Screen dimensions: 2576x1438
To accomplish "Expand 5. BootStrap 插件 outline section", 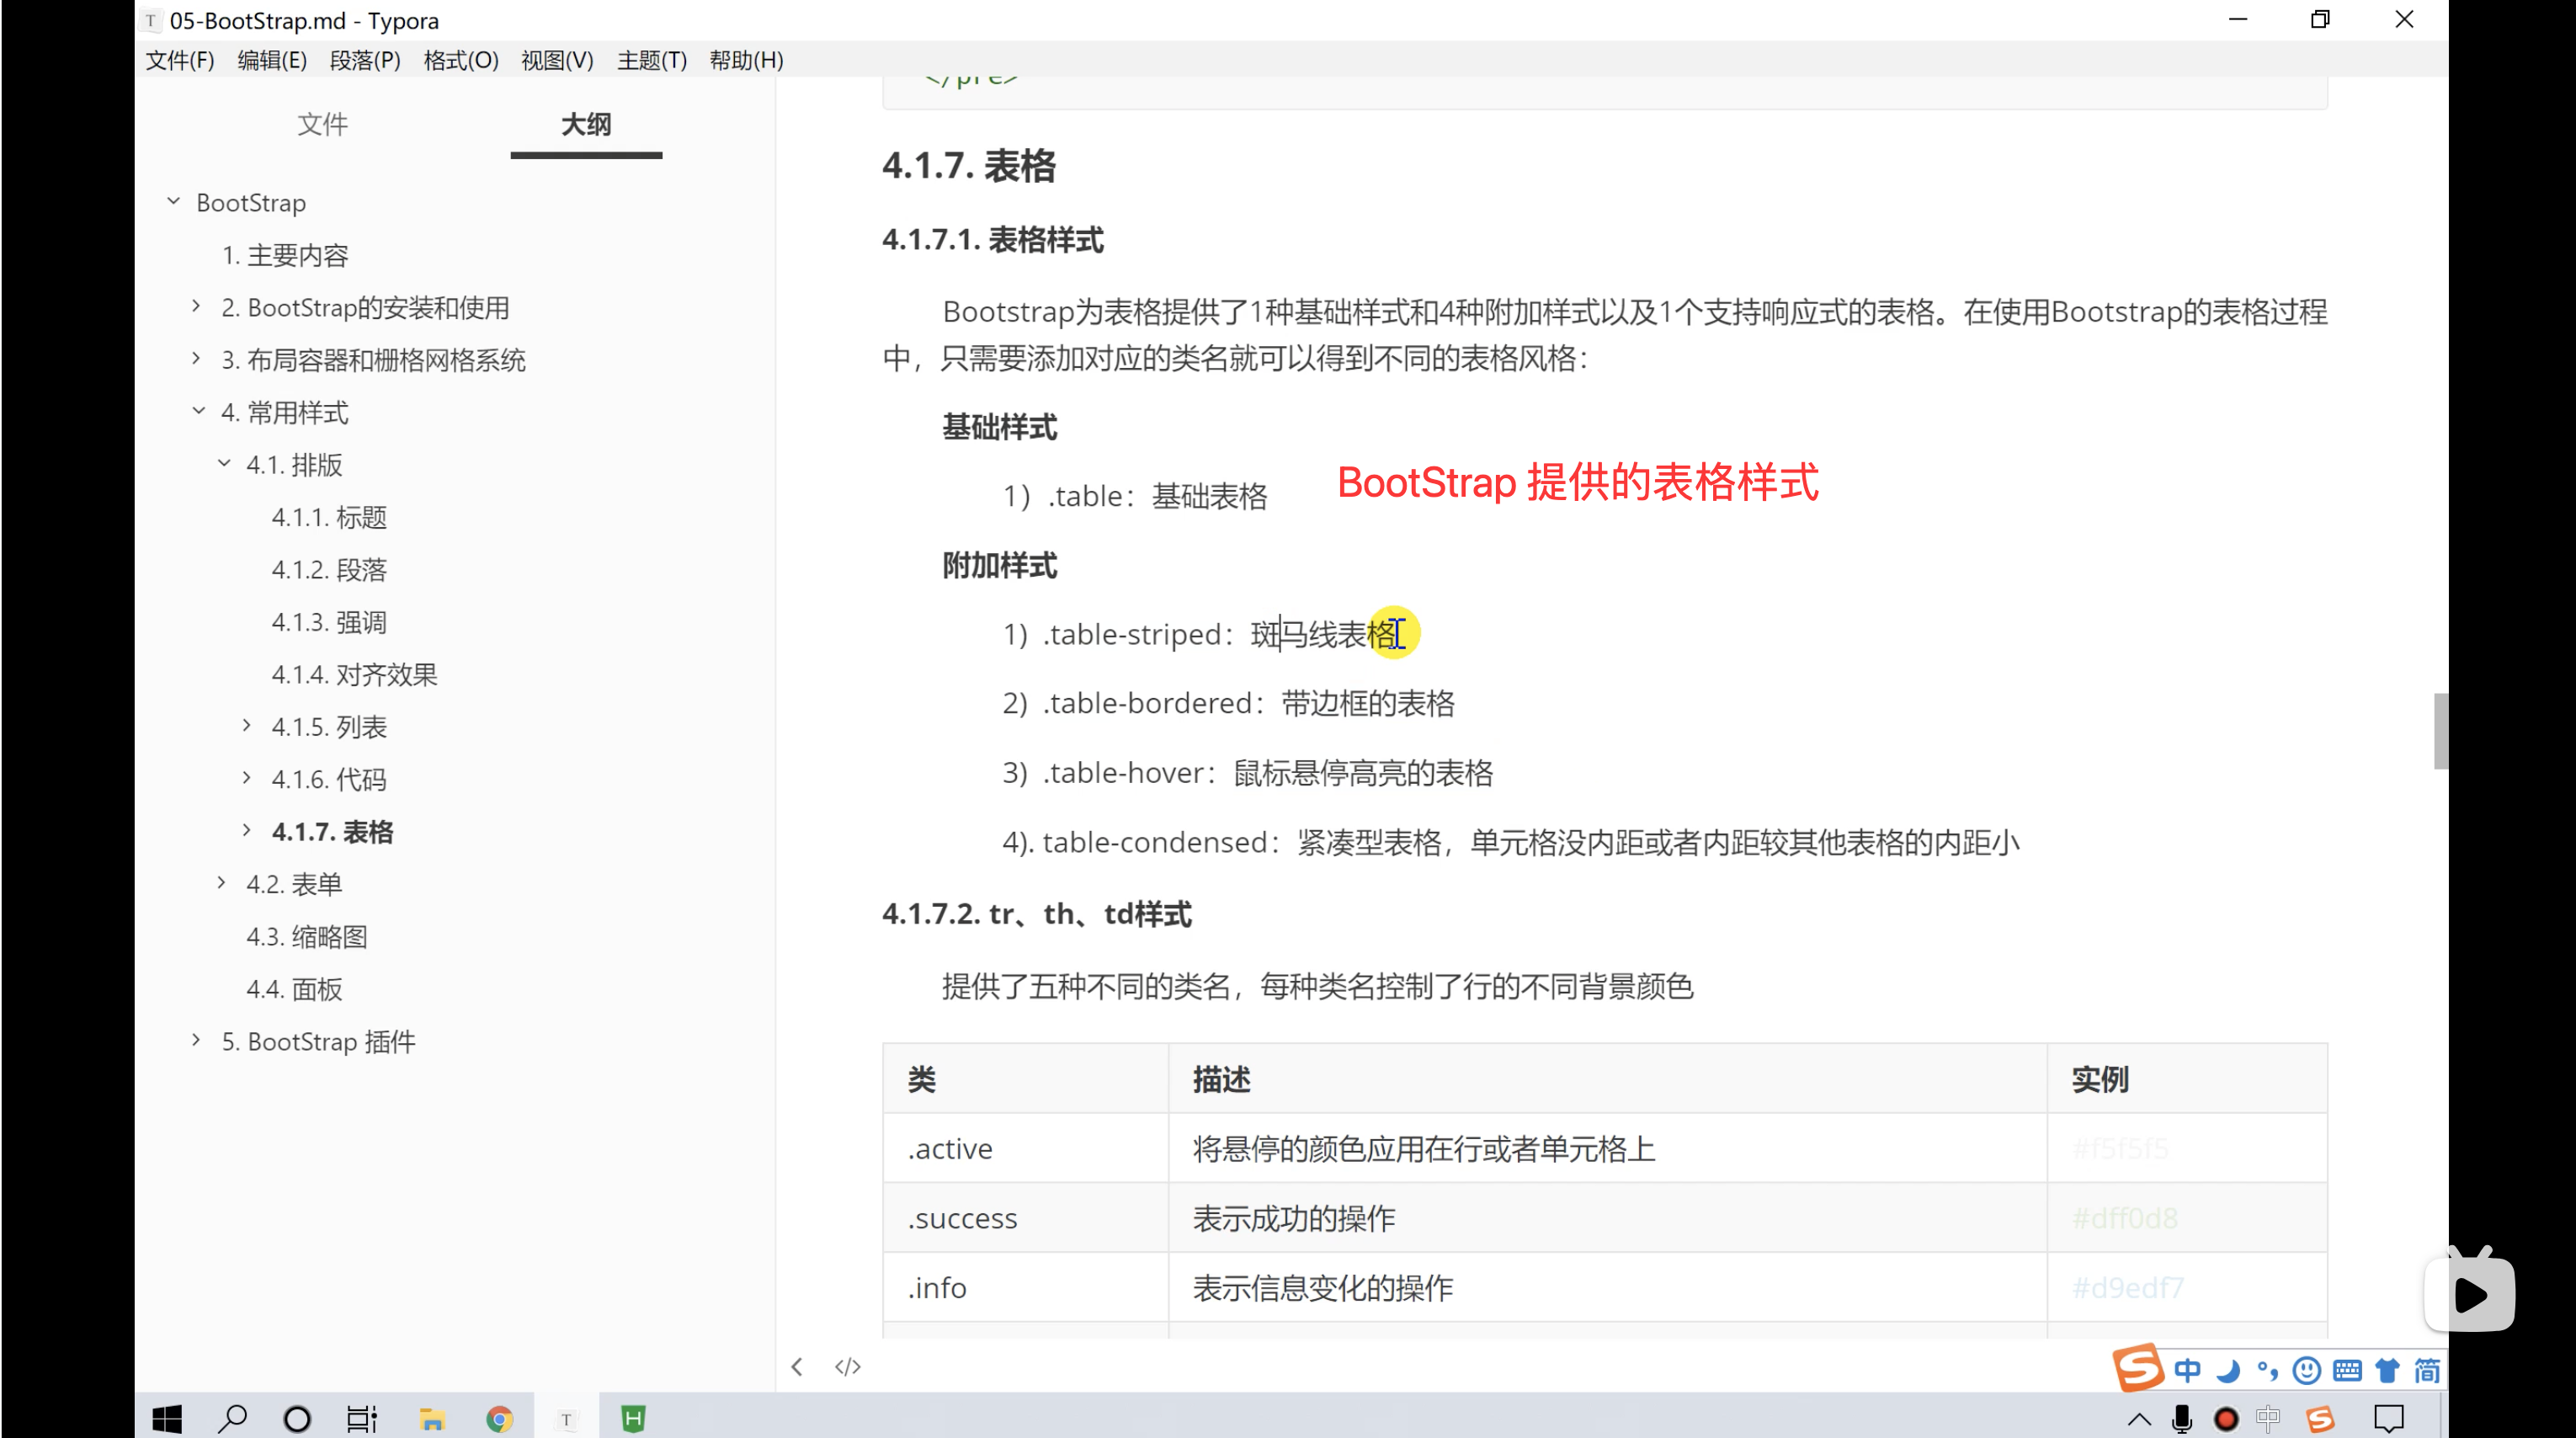I will (196, 1040).
